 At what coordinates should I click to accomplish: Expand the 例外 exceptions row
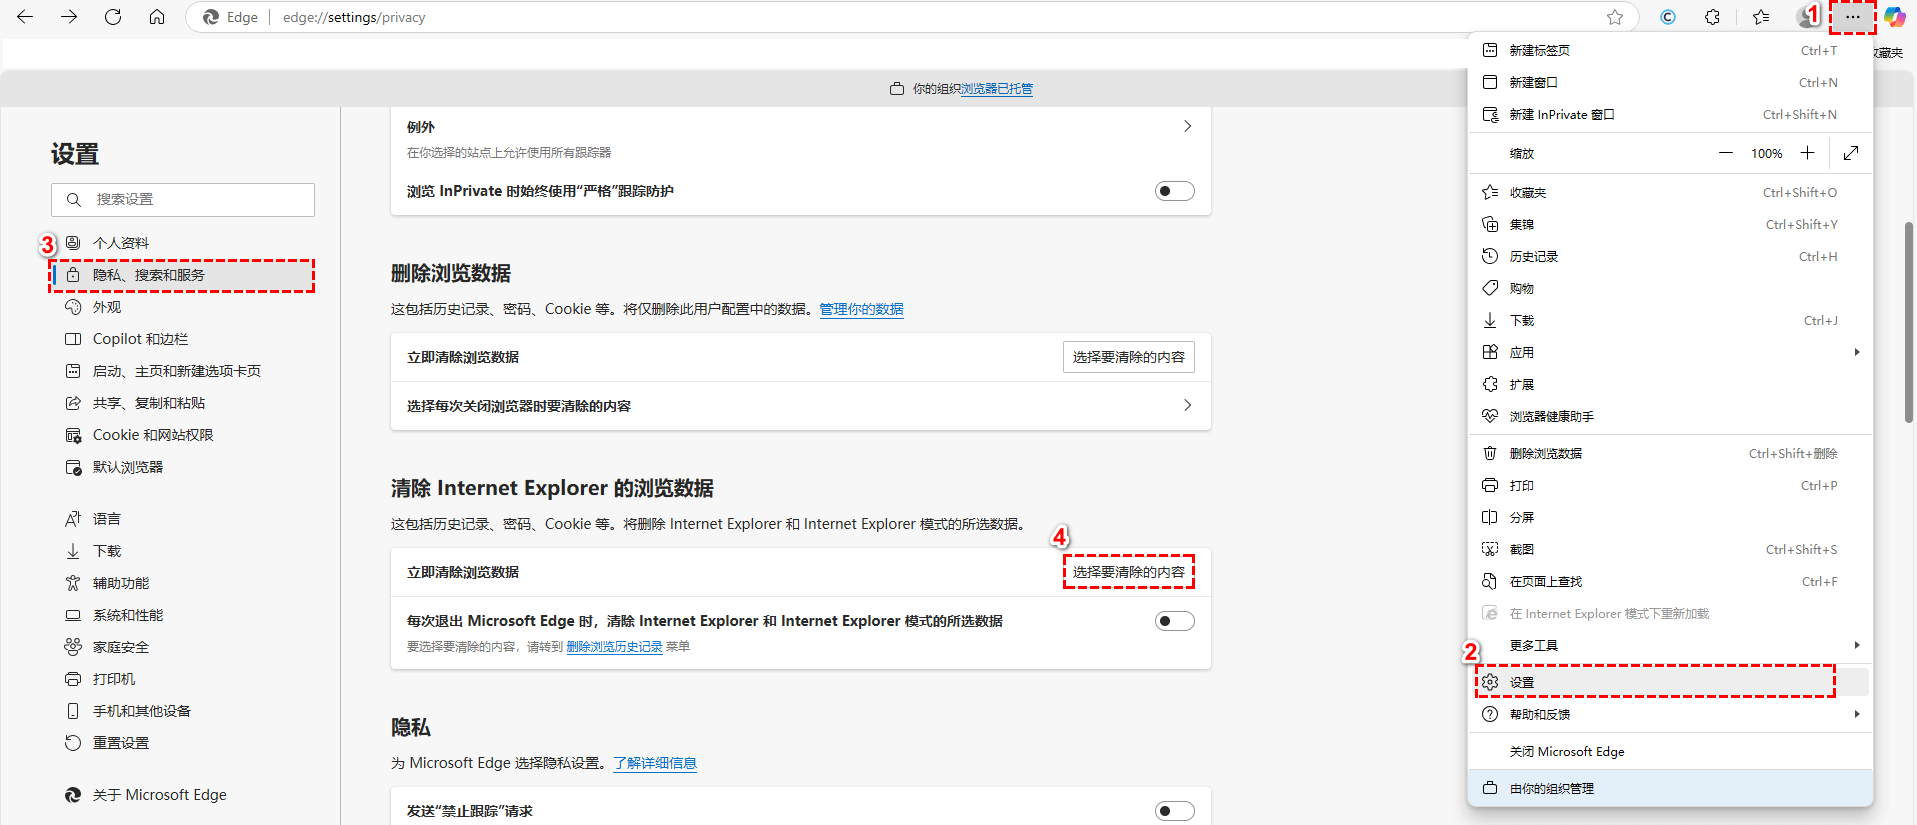1187,127
